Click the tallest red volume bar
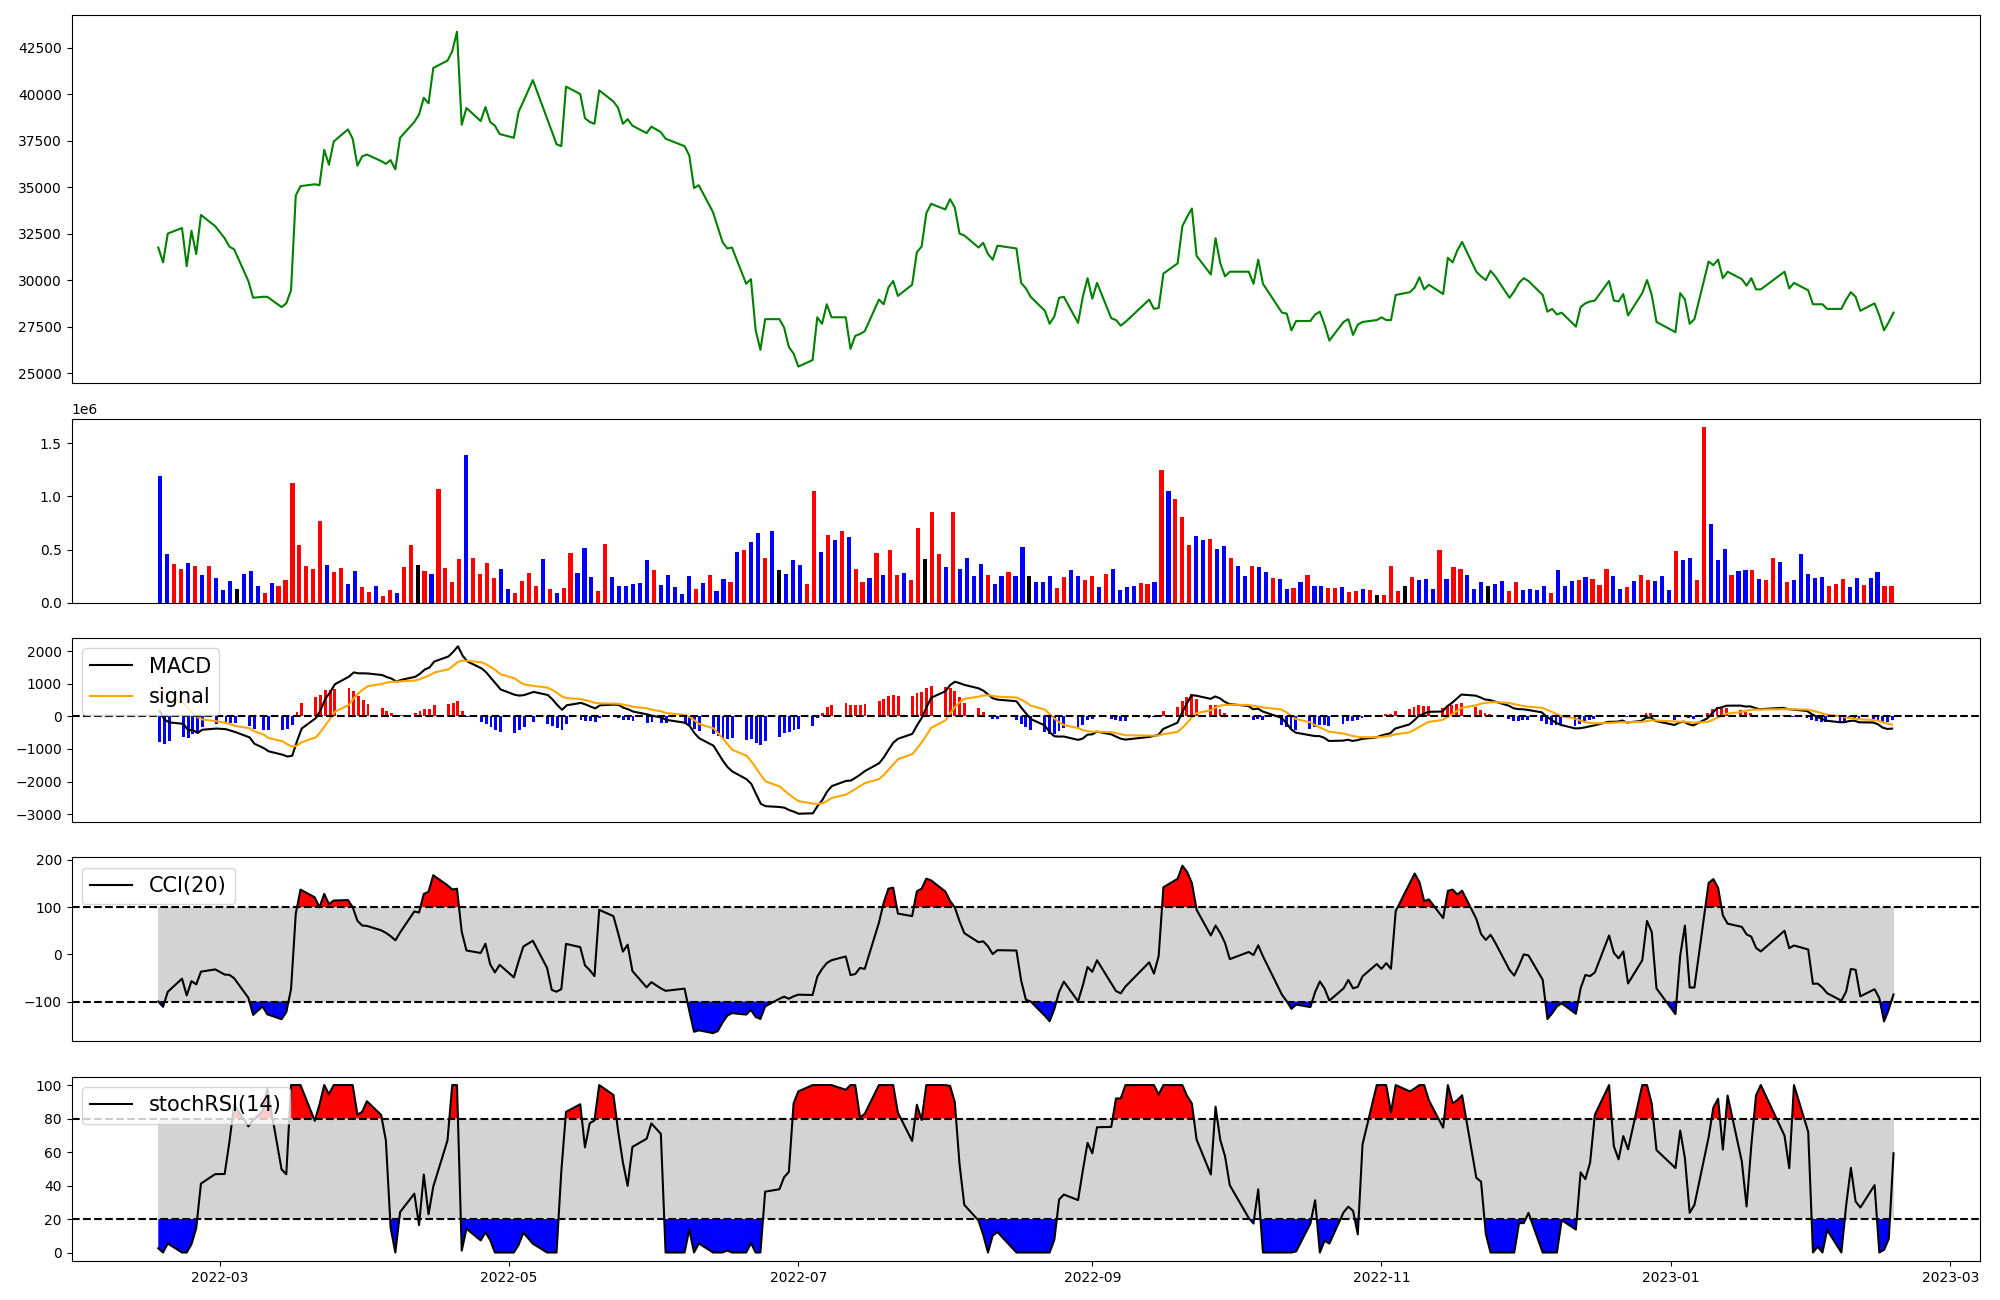 tap(1704, 515)
